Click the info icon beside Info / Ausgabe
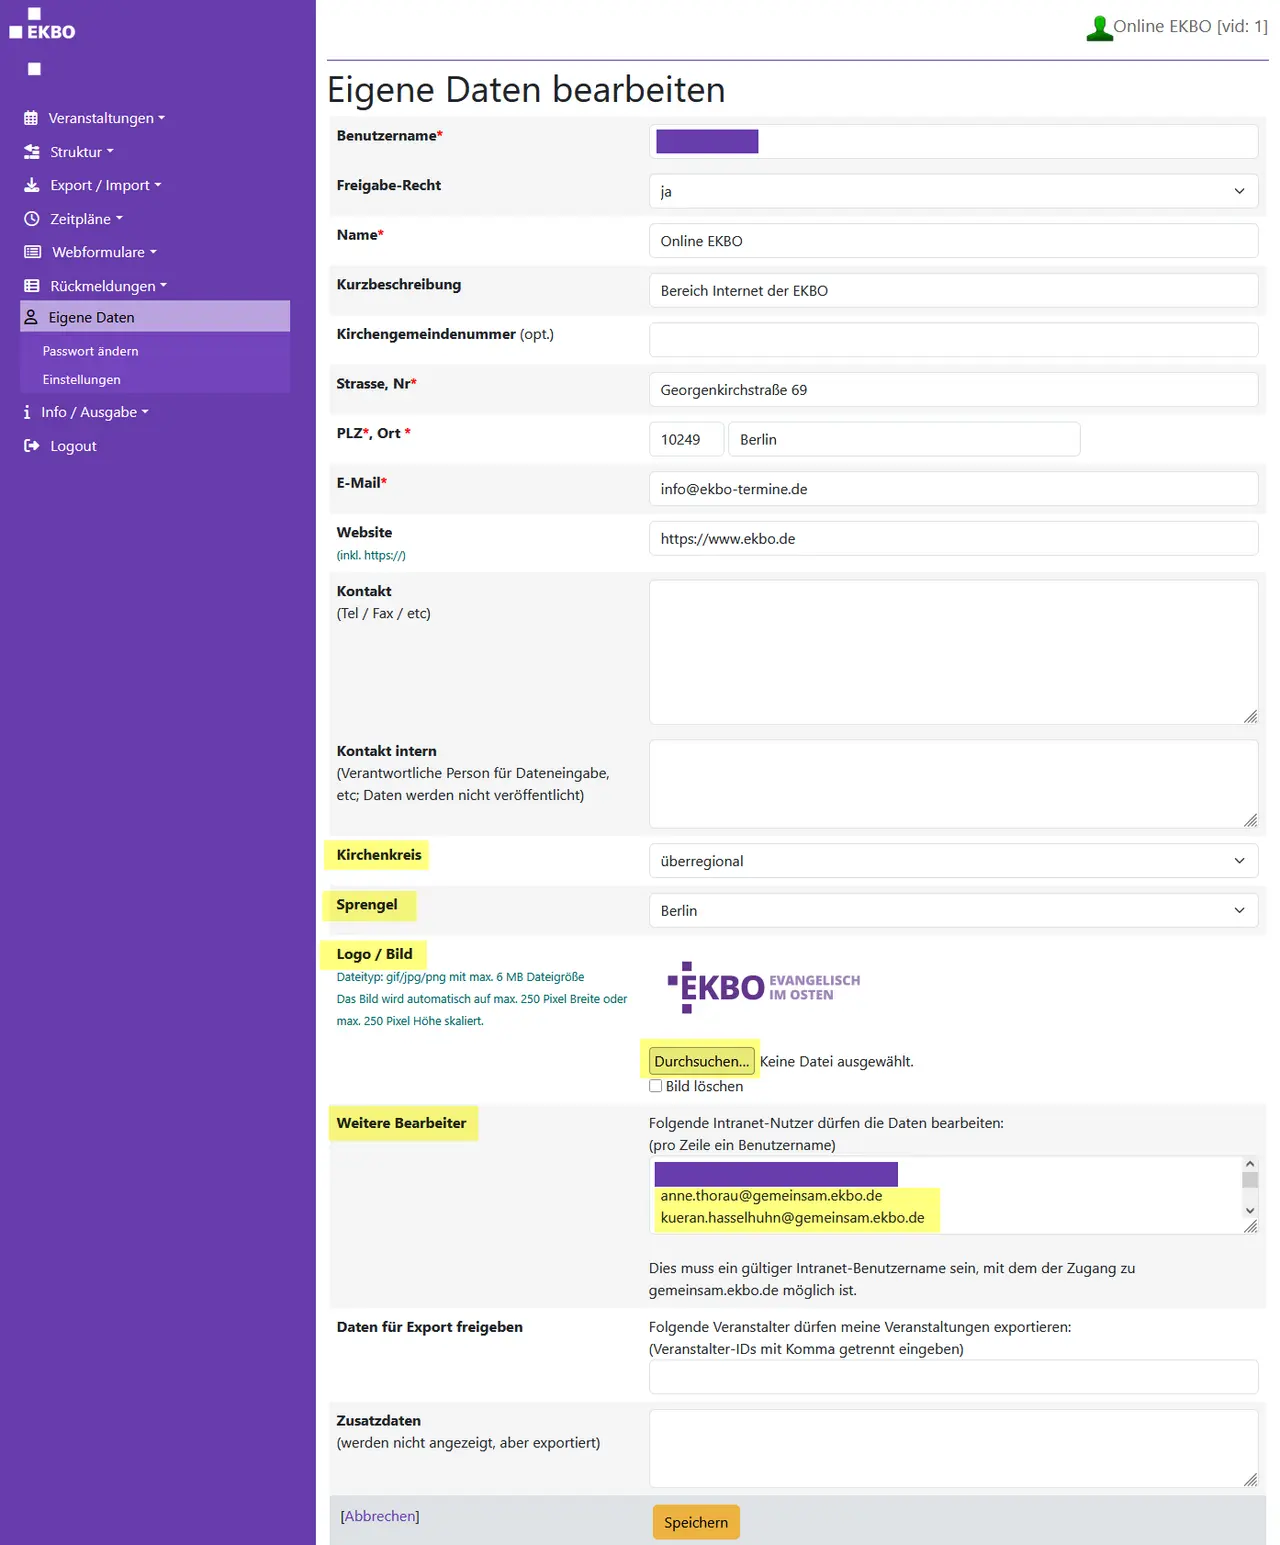The height and width of the screenshot is (1545, 1280). 27,412
